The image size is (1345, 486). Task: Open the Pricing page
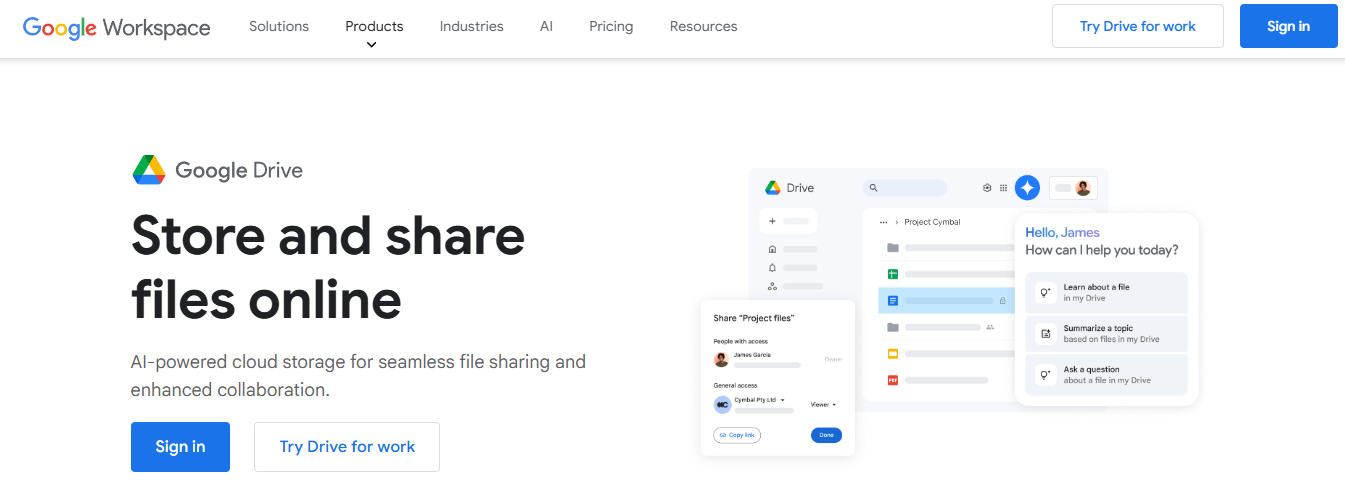(611, 26)
